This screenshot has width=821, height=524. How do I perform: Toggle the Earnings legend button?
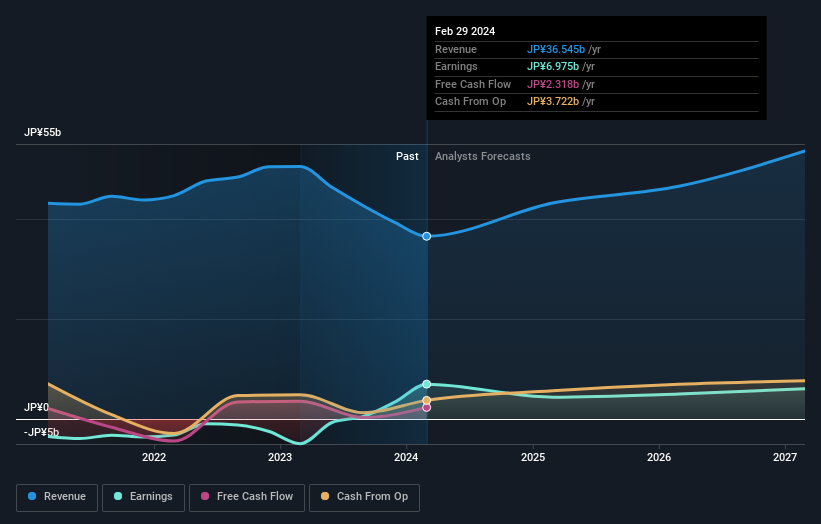click(x=143, y=497)
